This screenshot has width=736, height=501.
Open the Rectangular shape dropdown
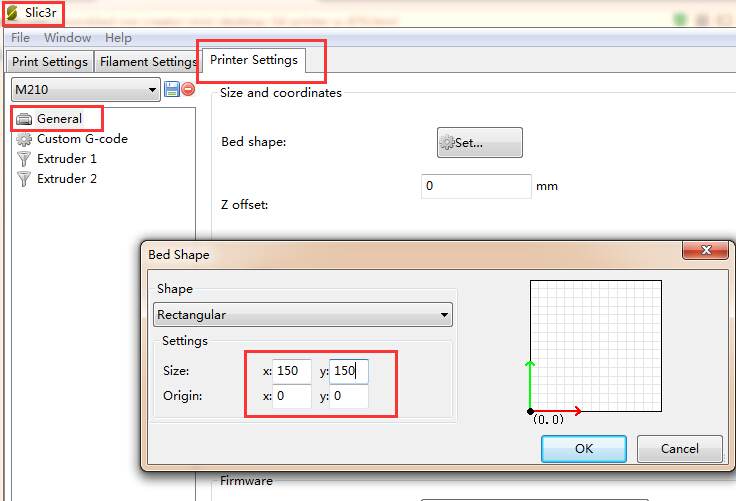pyautogui.click(x=303, y=315)
